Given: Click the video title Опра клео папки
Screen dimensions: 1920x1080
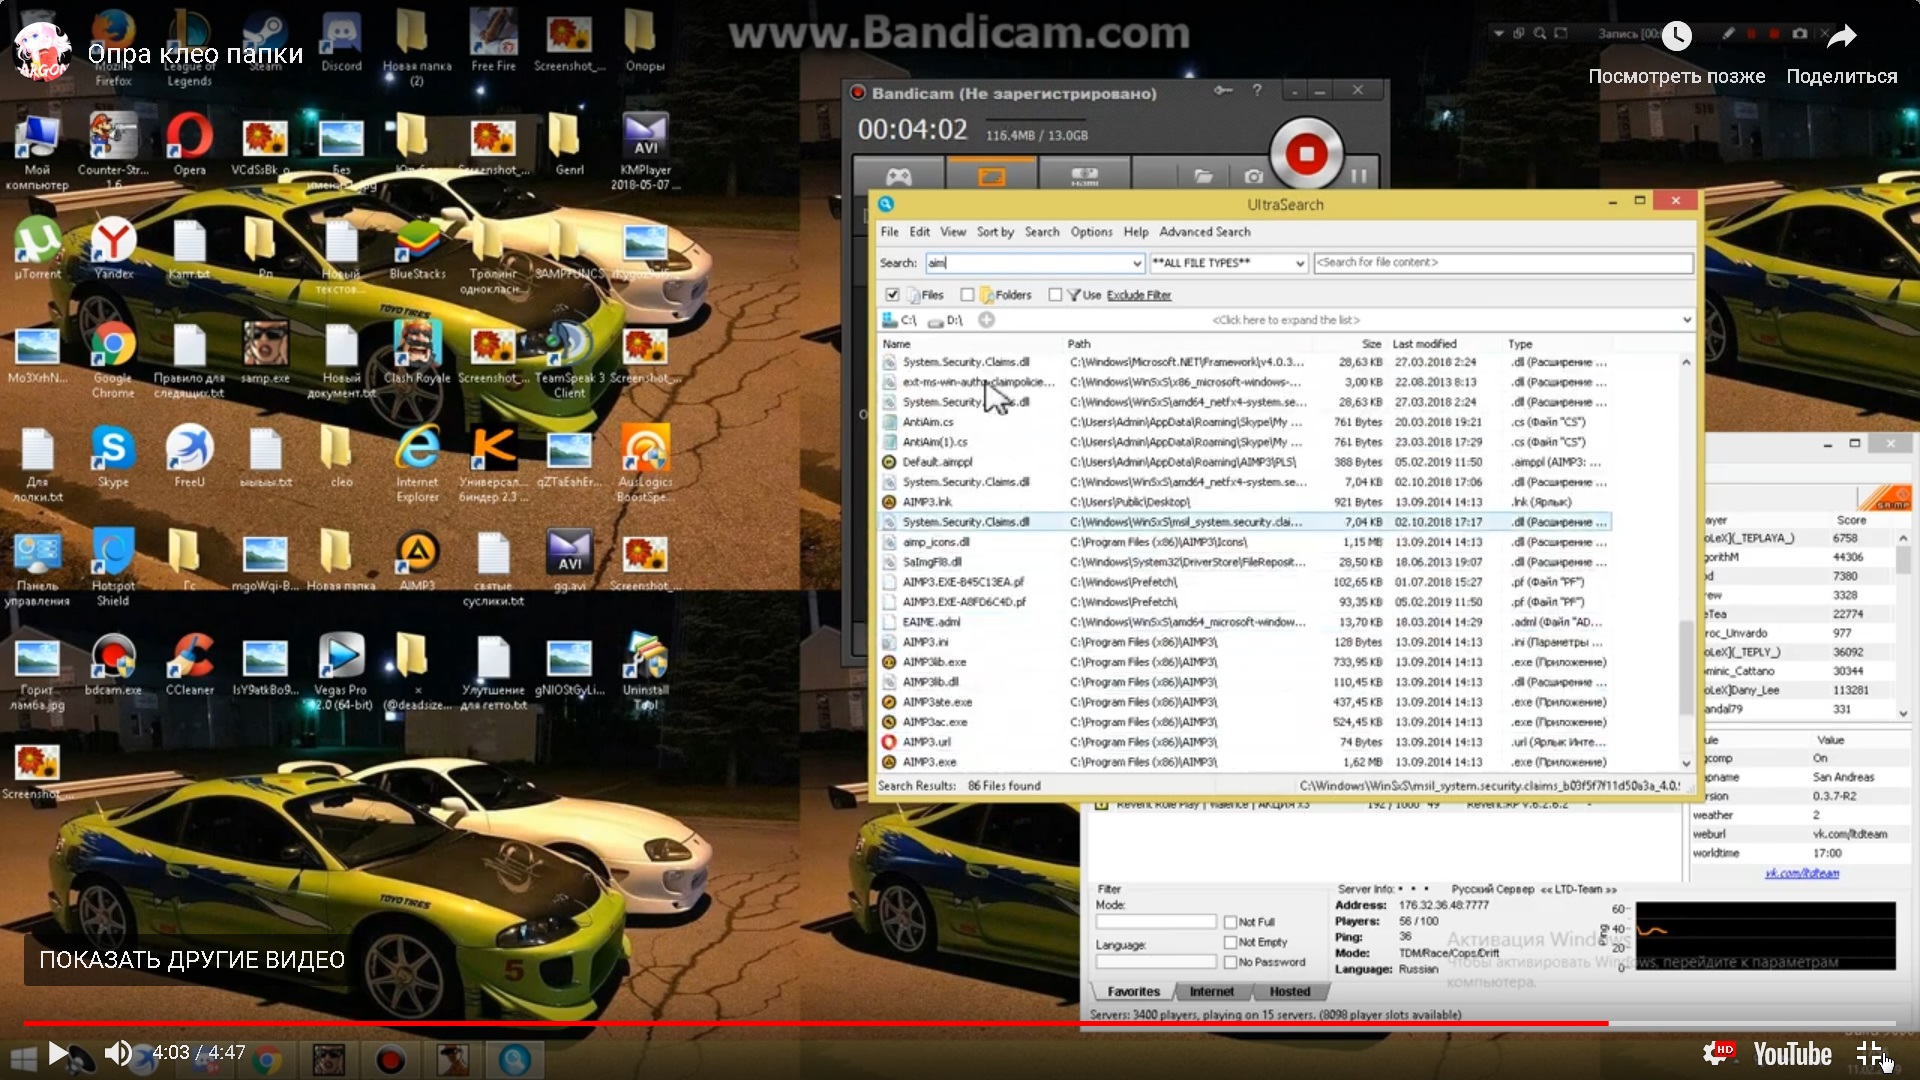Looking at the screenshot, I should tap(195, 53).
